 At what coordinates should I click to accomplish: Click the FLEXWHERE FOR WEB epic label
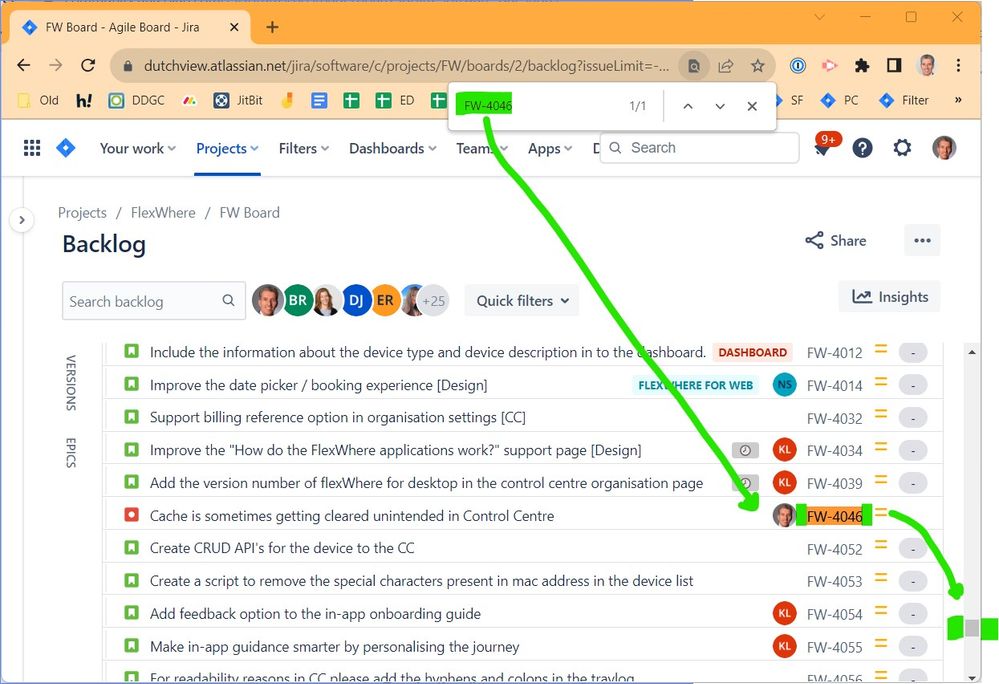click(696, 385)
